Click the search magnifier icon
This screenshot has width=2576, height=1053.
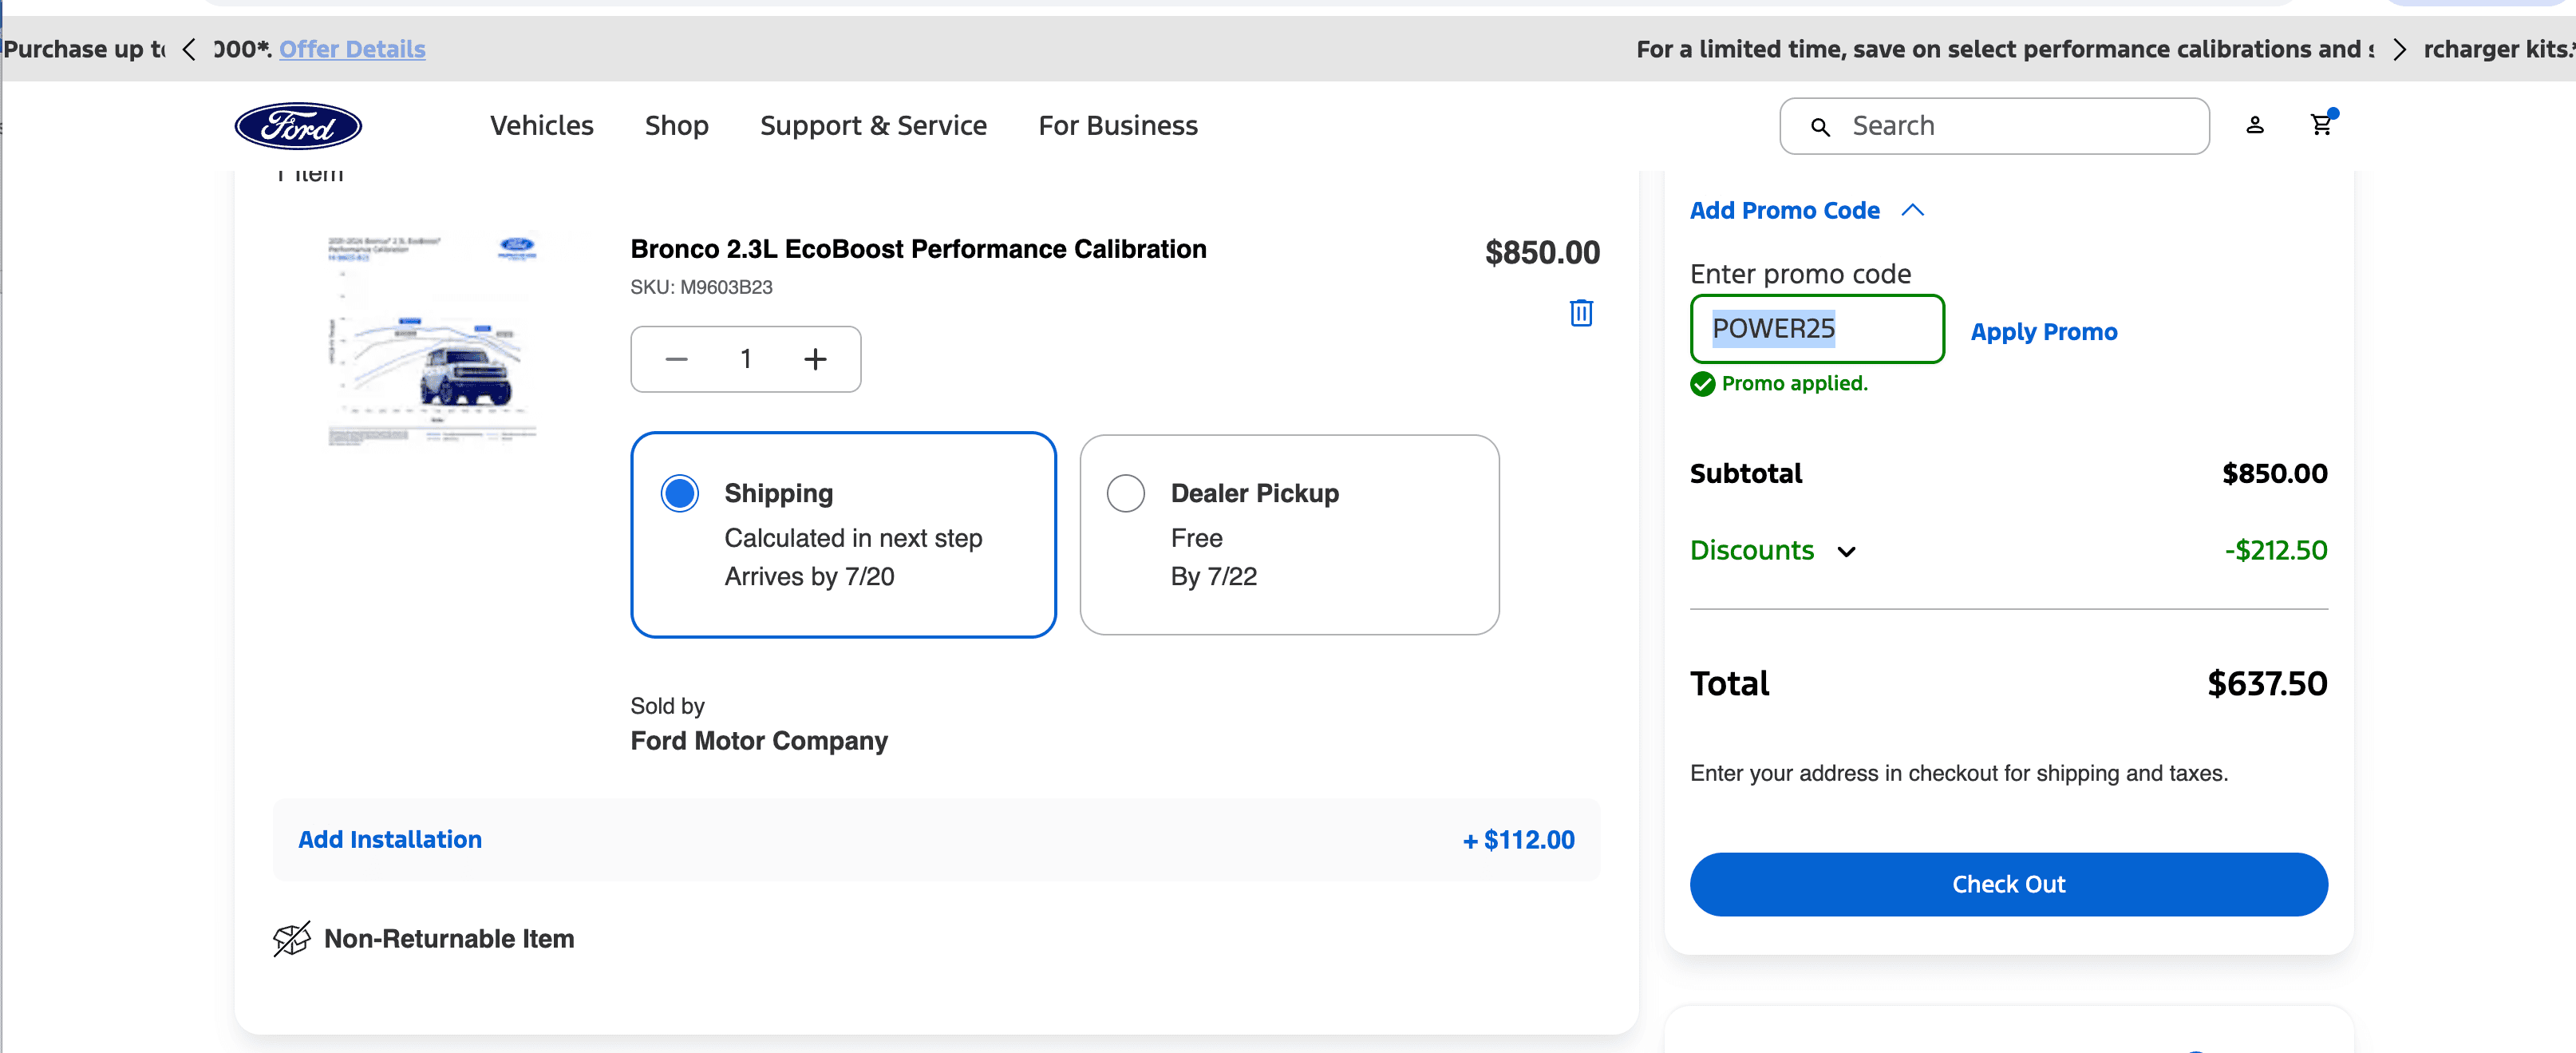pos(1821,127)
